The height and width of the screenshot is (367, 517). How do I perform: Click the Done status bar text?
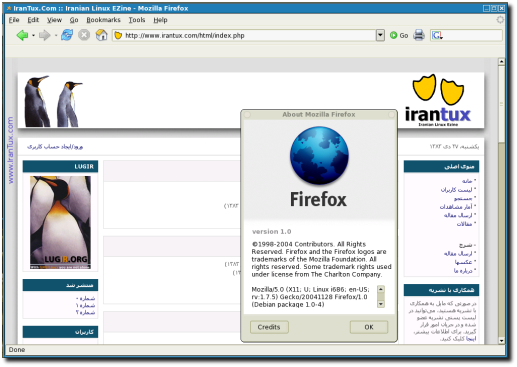(x=17, y=350)
